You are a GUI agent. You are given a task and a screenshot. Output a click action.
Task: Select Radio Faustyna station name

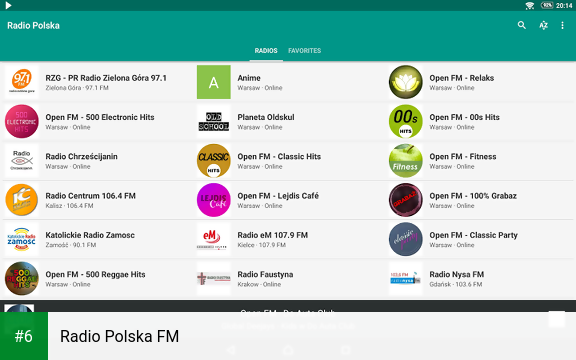[265, 274]
